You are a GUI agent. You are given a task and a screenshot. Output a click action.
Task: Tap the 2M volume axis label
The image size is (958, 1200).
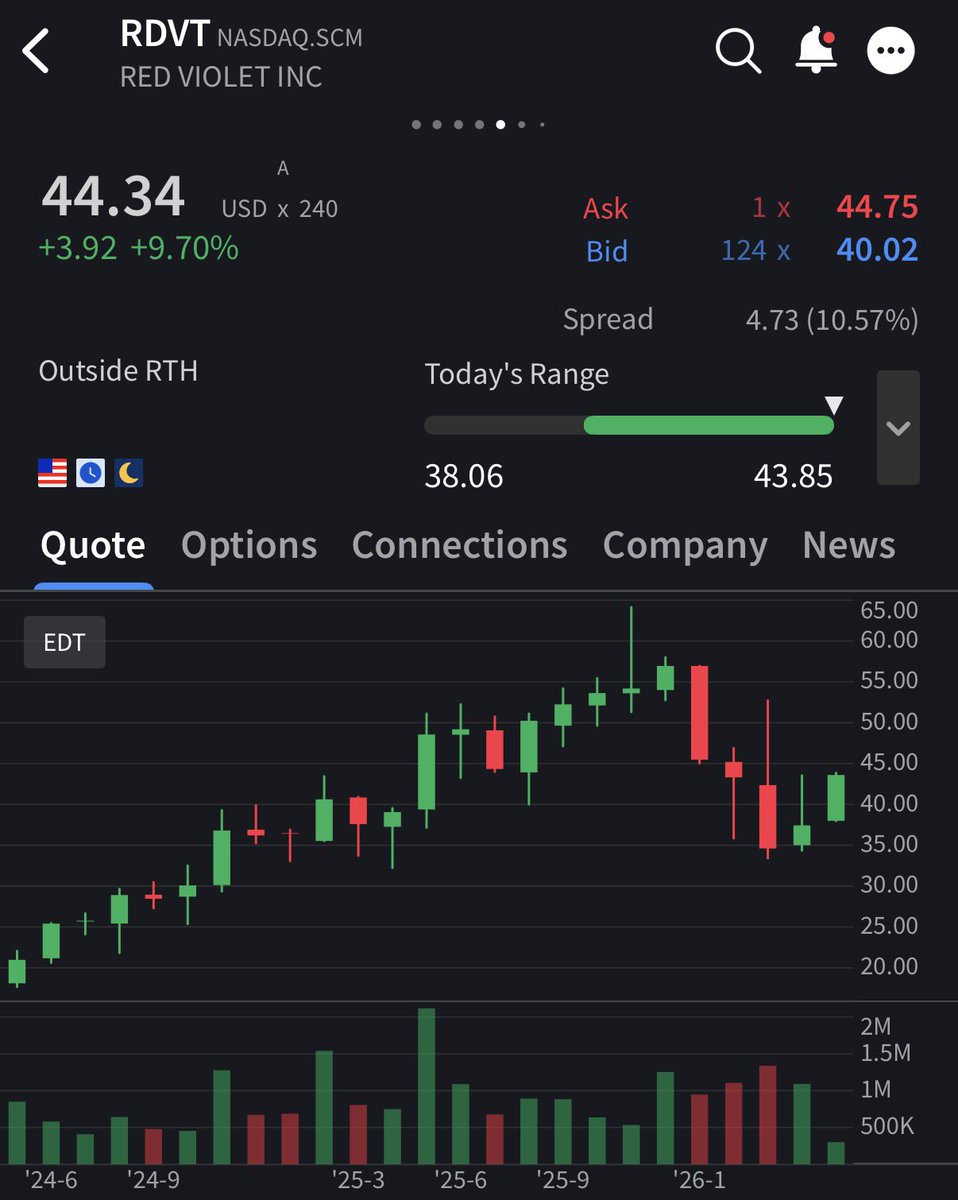[875, 1026]
